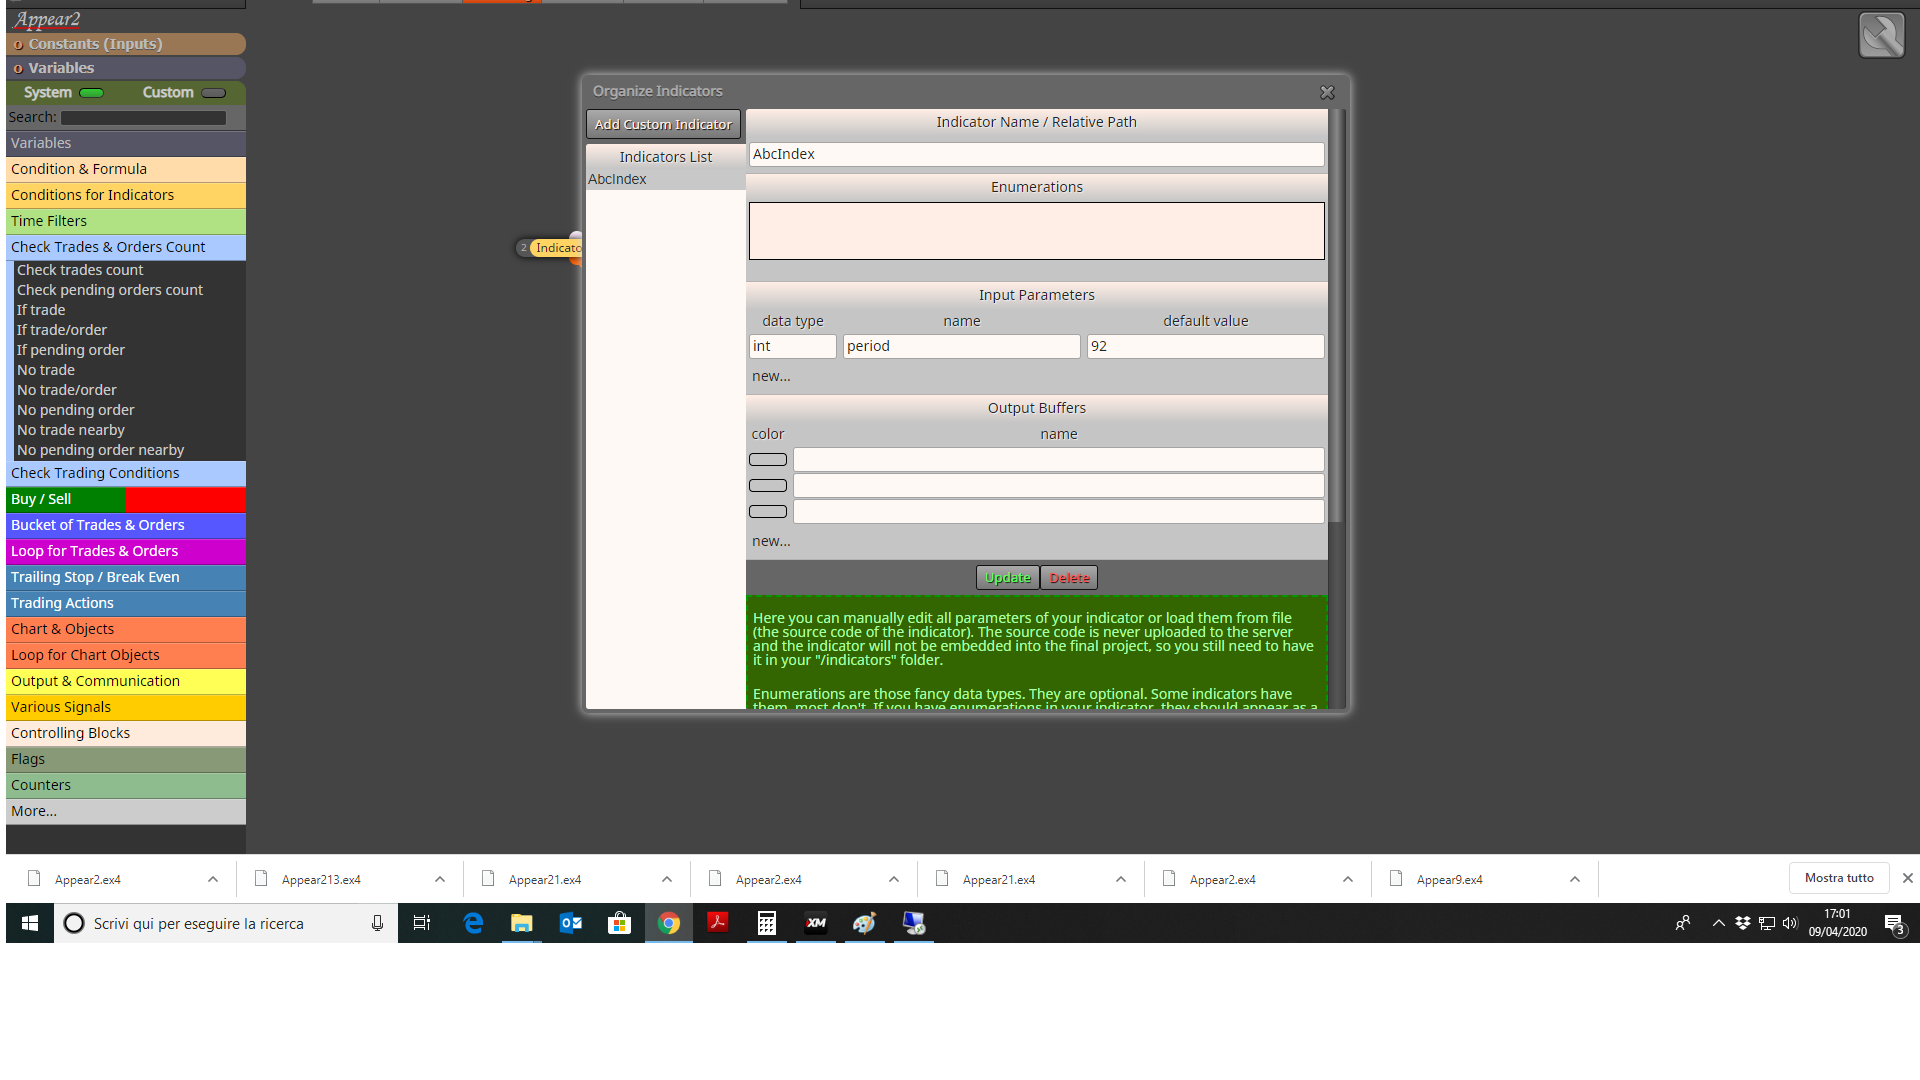This screenshot has height=1080, width=1920.
Task: Open Outlook from taskbar
Action: 570,923
